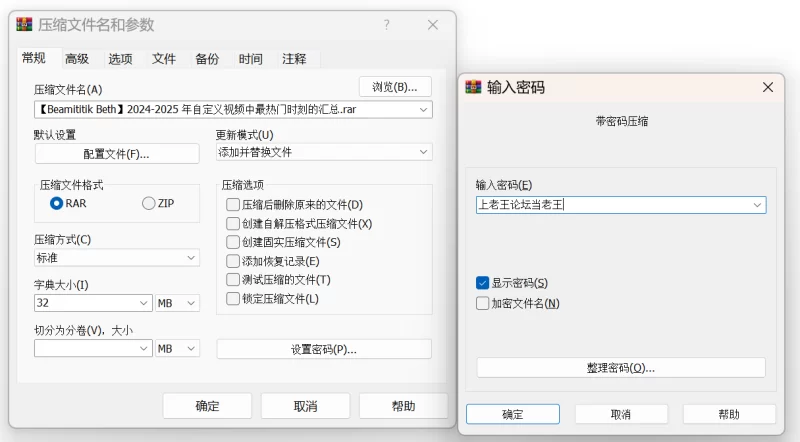Viewport: 800px width, 442px height.
Task: Expand the 更新模式 dropdown
Action: [423, 153]
